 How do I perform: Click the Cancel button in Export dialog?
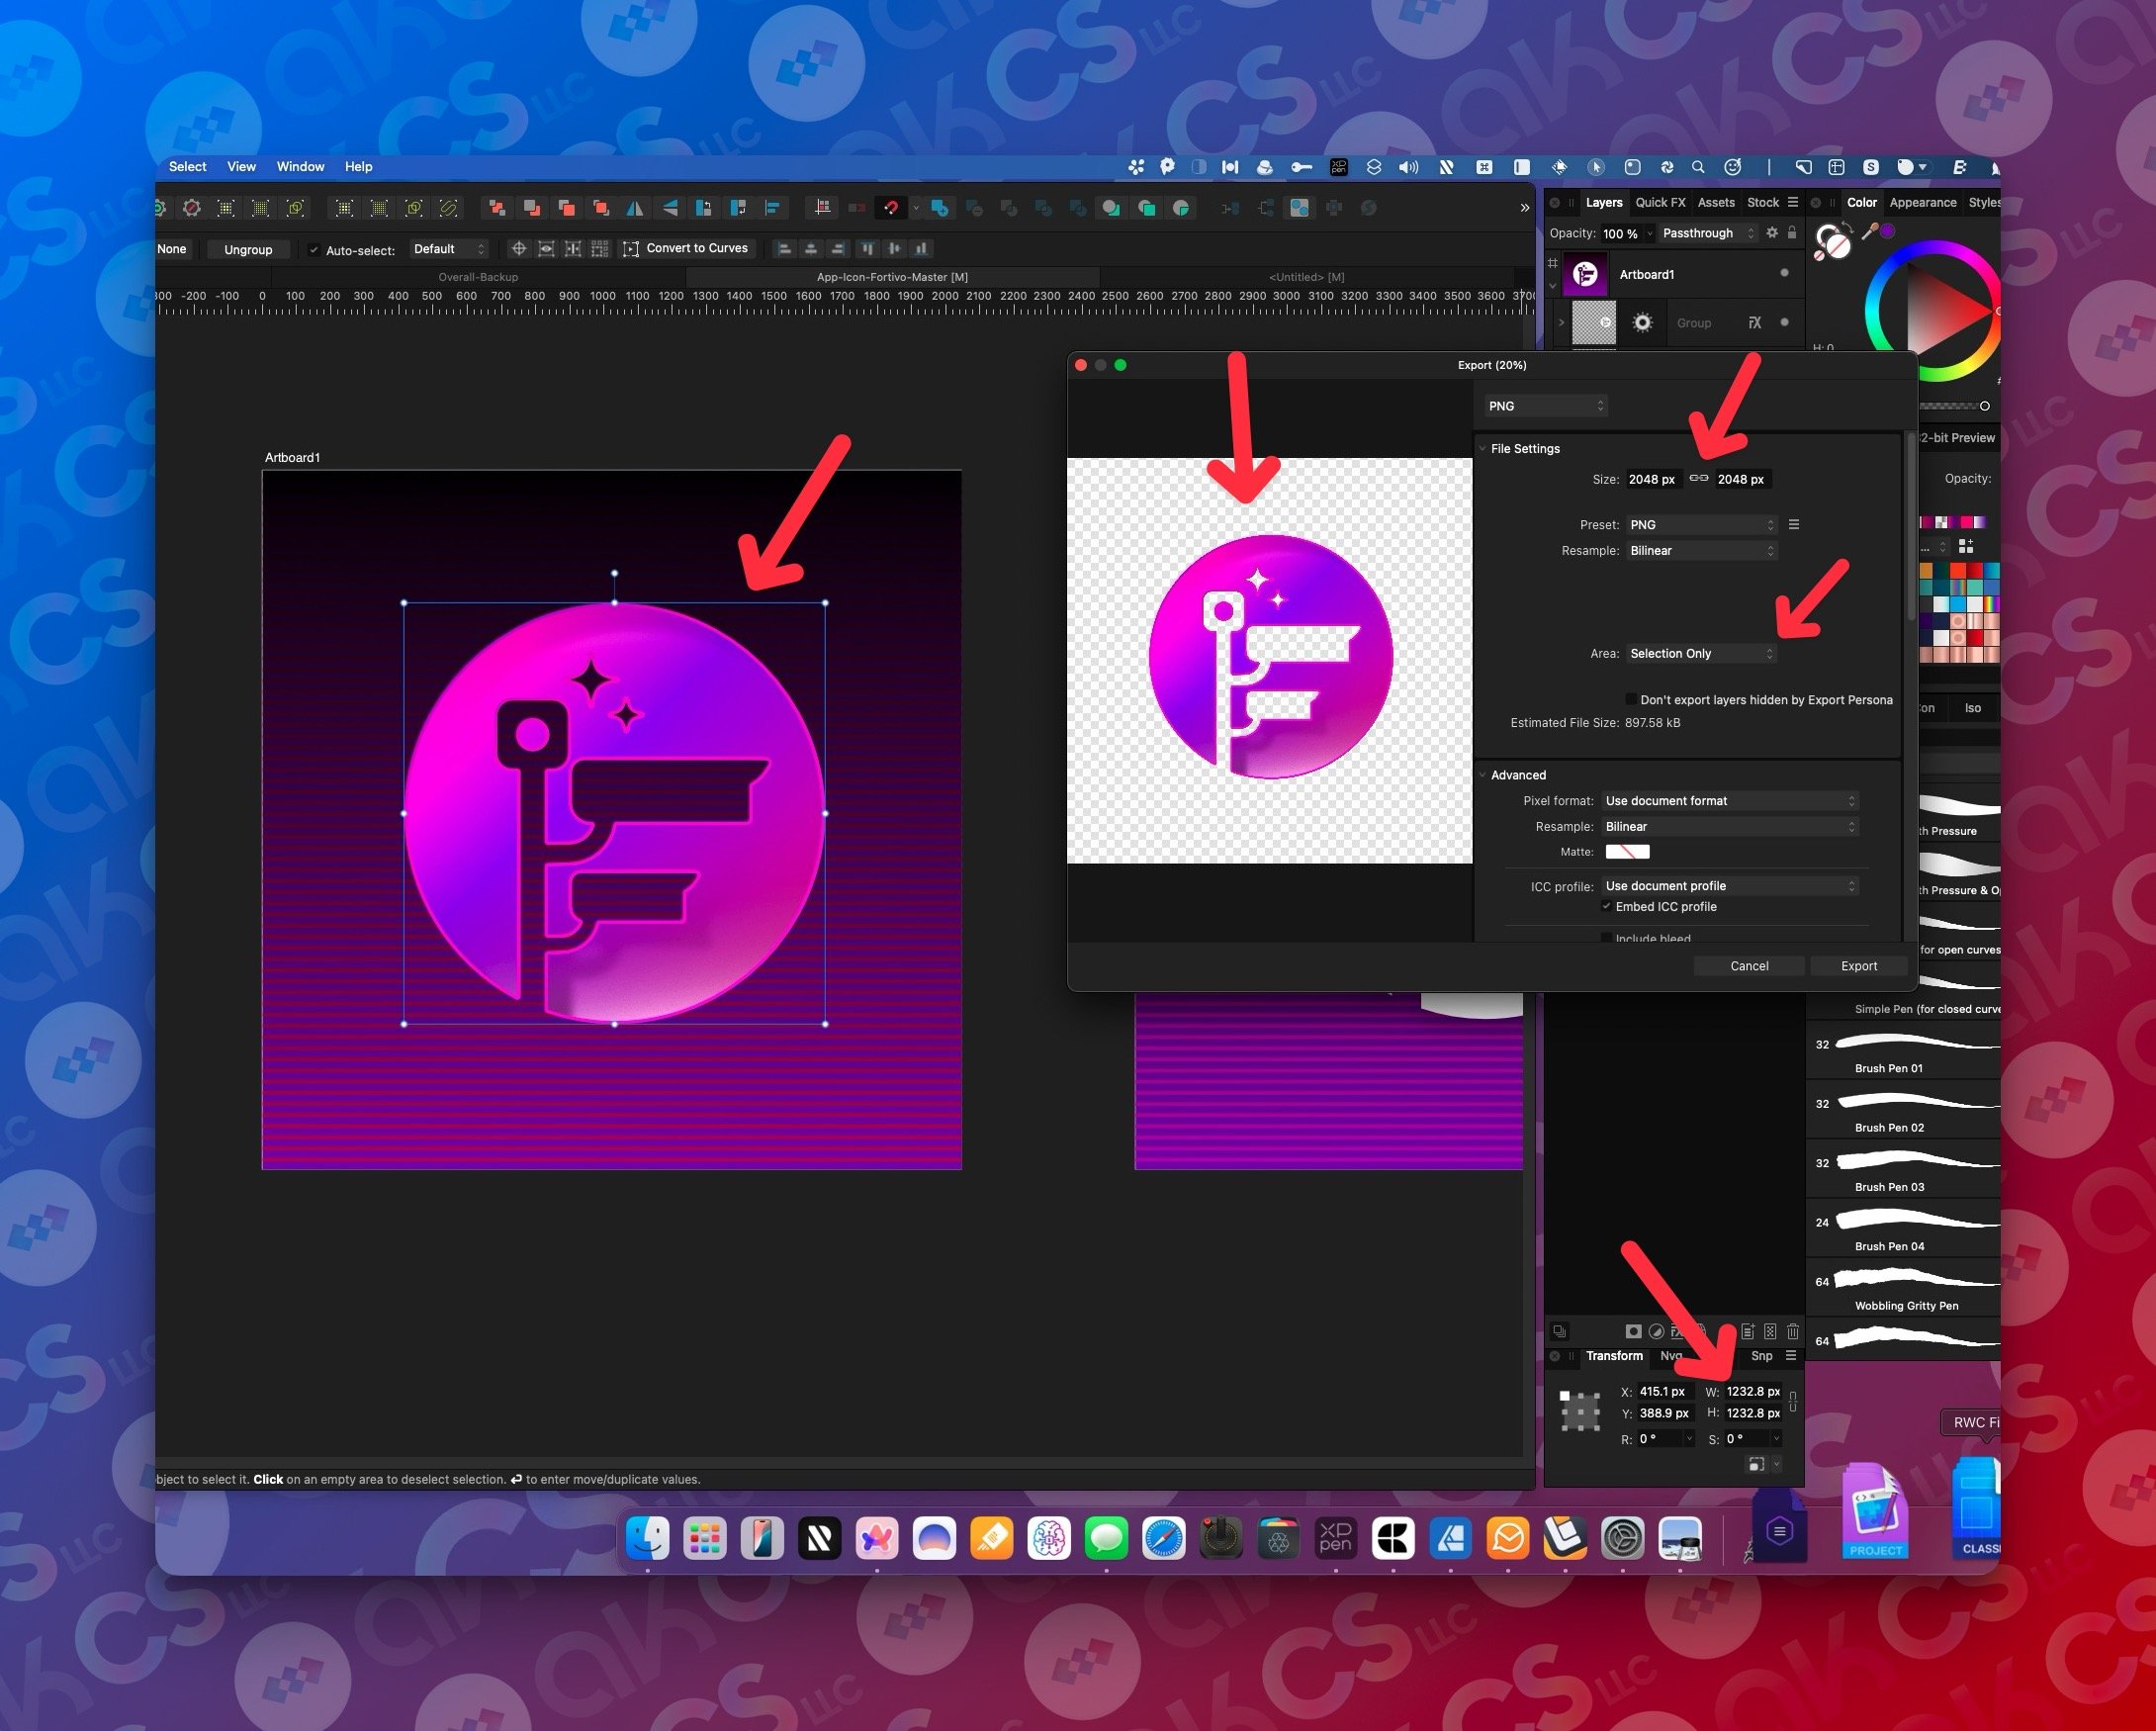1749,966
